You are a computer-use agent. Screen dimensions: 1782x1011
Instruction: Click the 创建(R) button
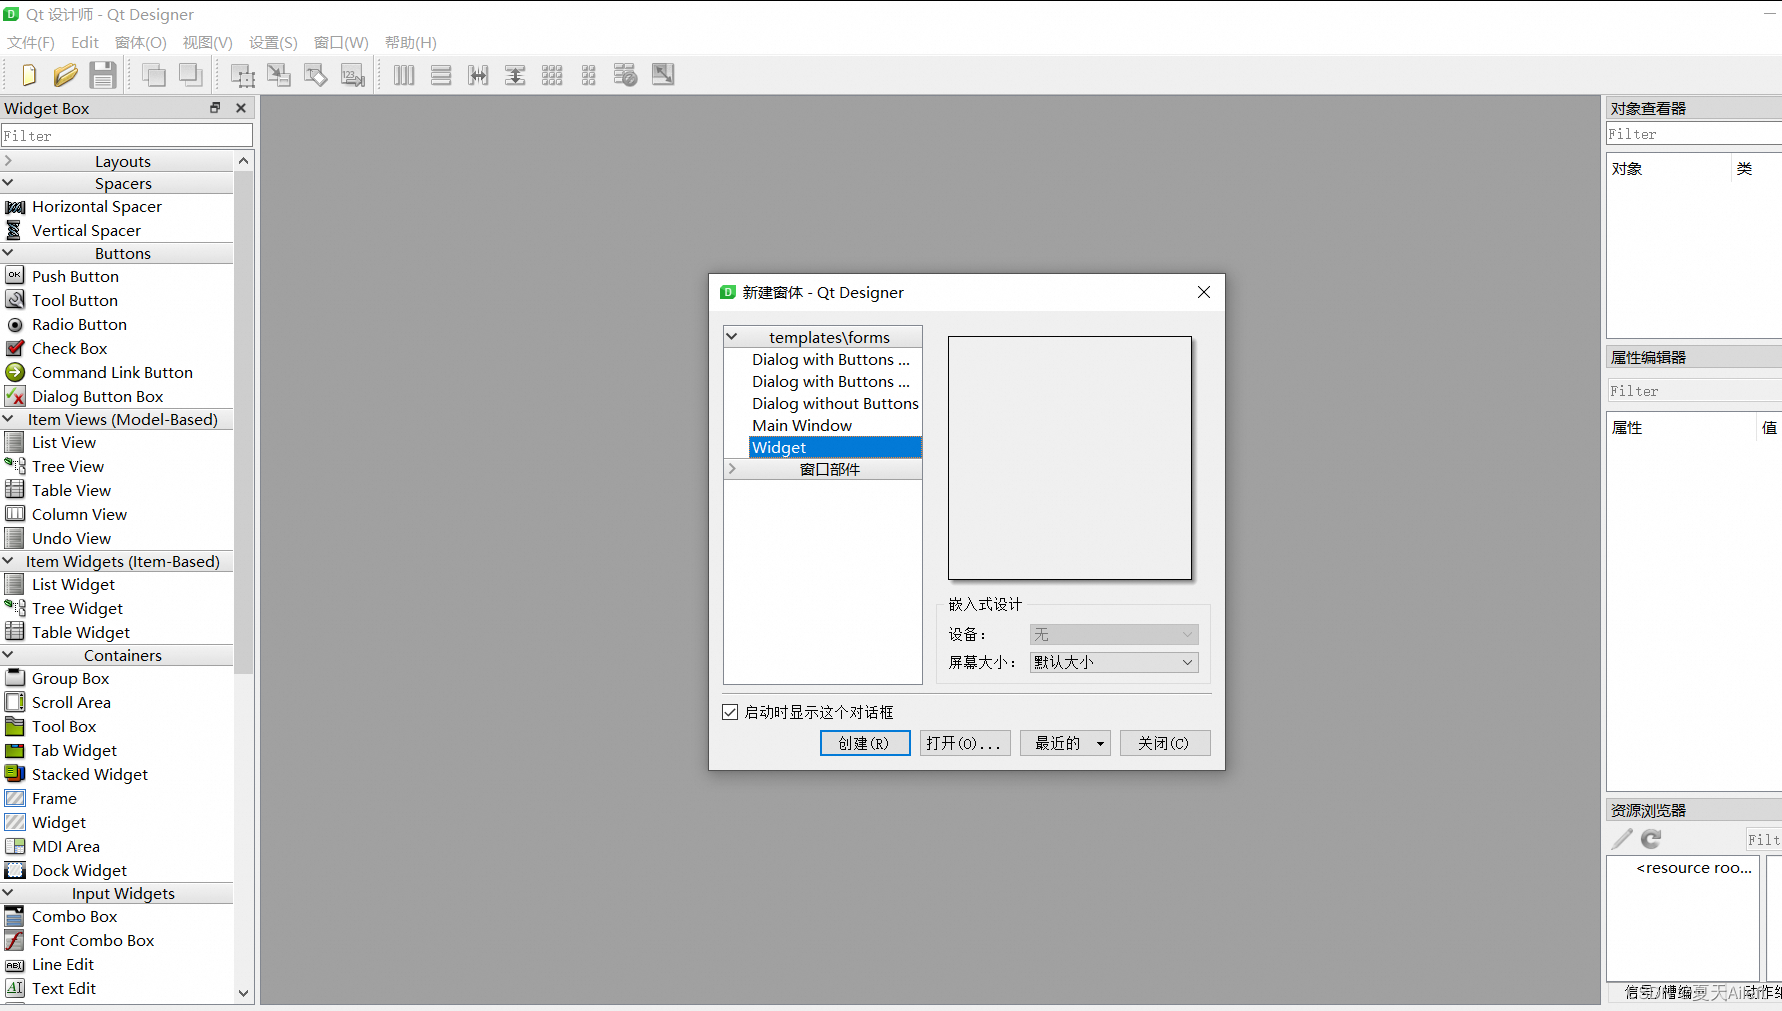(x=865, y=743)
